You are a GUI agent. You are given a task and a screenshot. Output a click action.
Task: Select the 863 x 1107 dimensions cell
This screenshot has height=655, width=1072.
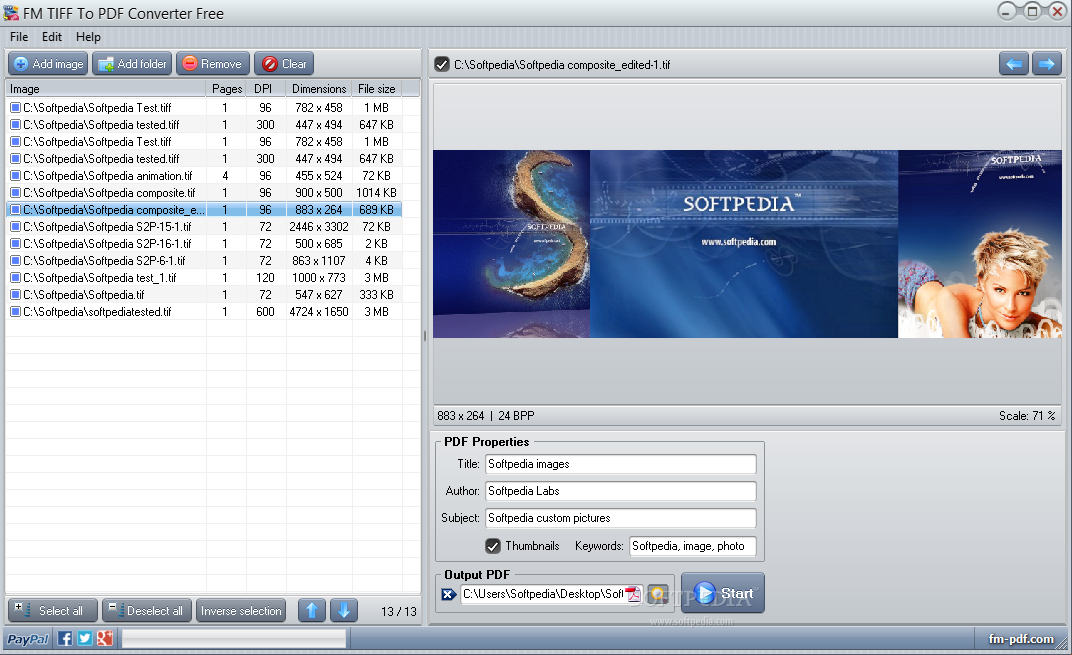(x=319, y=260)
